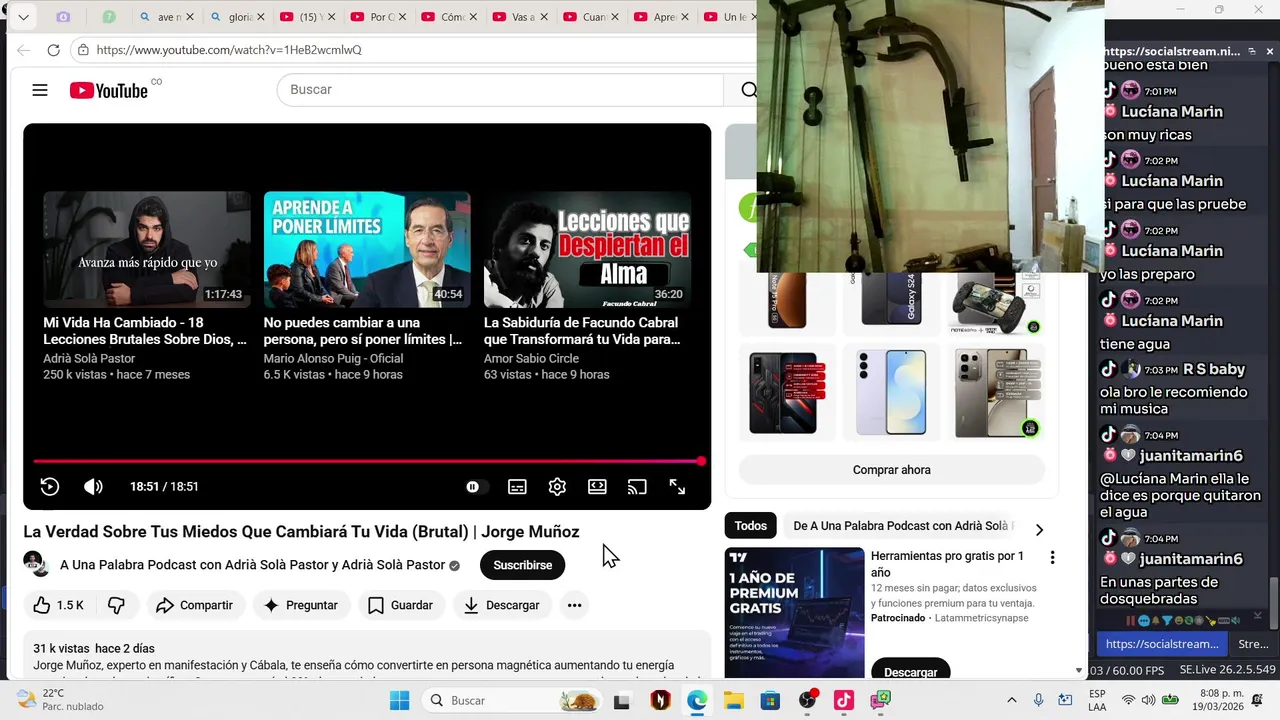
Task: Open the Preguntar AI ask button
Action: coord(300,605)
